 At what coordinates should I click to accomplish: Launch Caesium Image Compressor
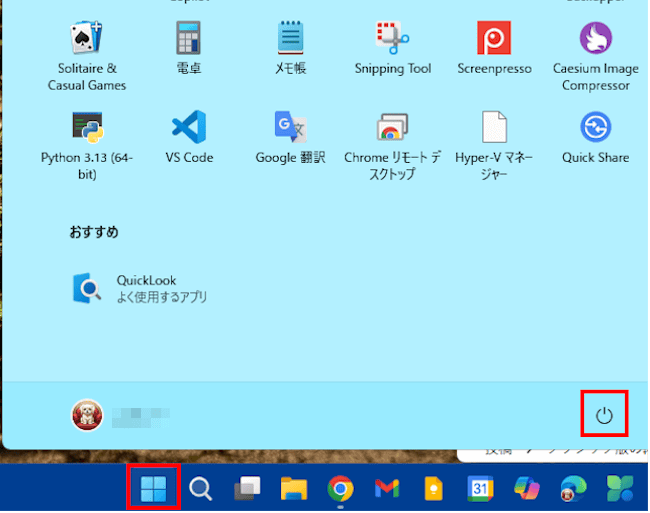pyautogui.click(x=596, y=57)
